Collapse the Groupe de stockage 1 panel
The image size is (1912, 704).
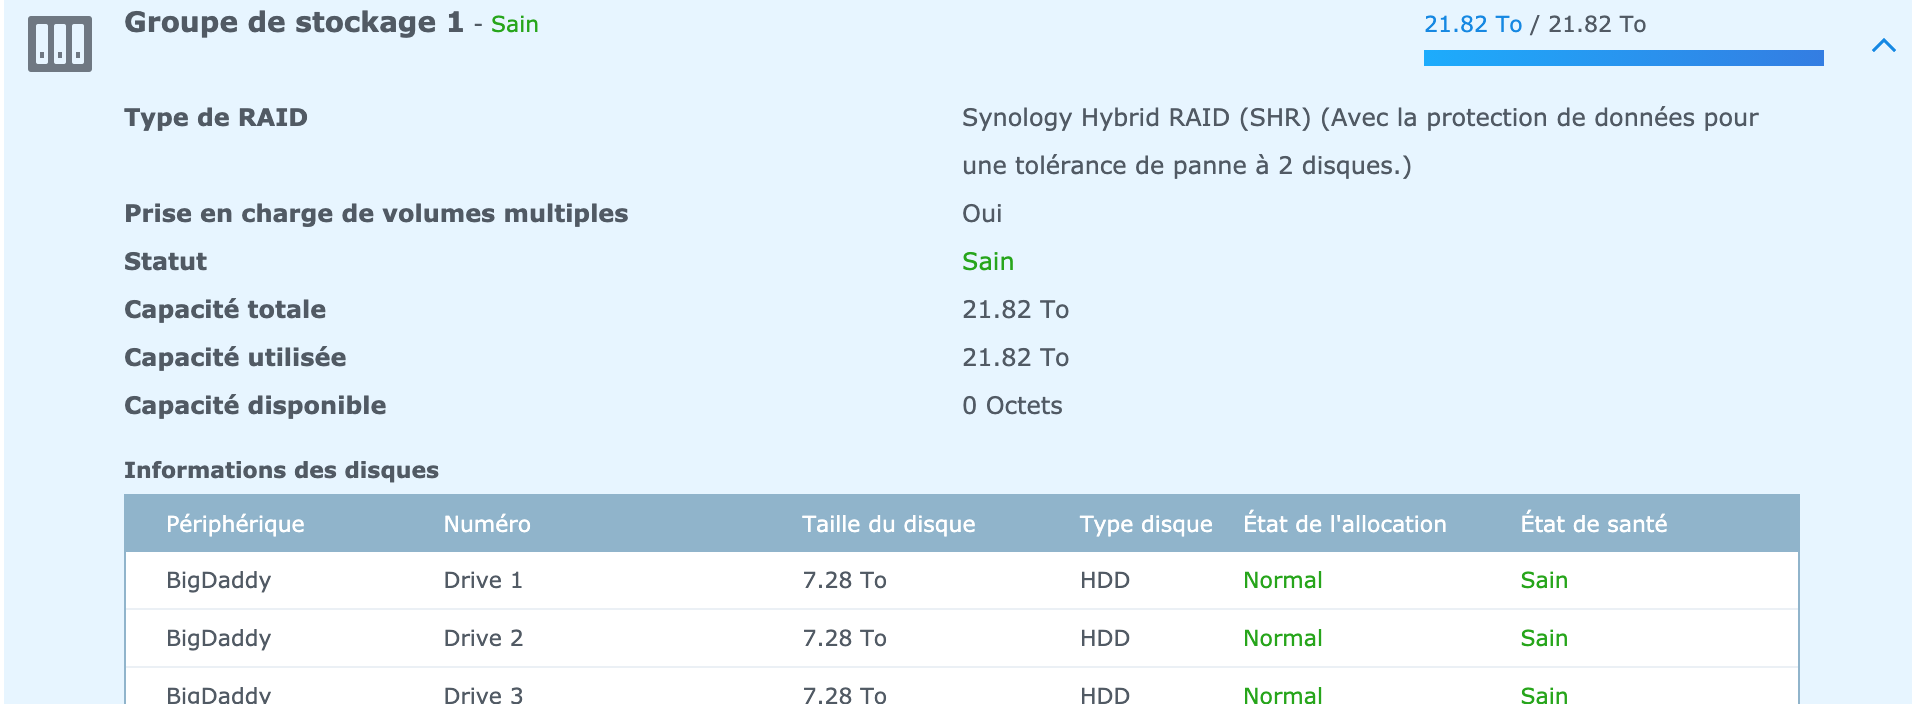(1883, 45)
